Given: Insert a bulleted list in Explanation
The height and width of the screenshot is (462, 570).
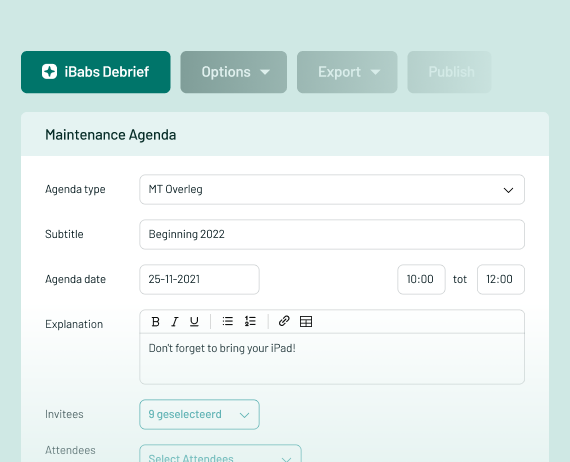Looking at the screenshot, I should 228,321.
